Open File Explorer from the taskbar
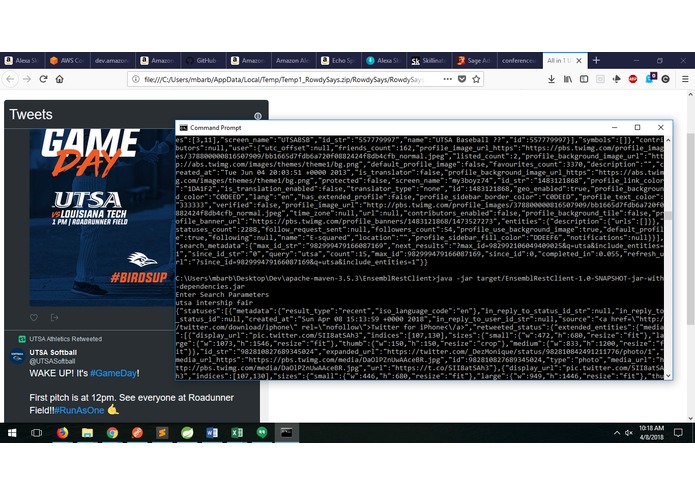The height and width of the screenshot is (494, 695). [x=87, y=432]
